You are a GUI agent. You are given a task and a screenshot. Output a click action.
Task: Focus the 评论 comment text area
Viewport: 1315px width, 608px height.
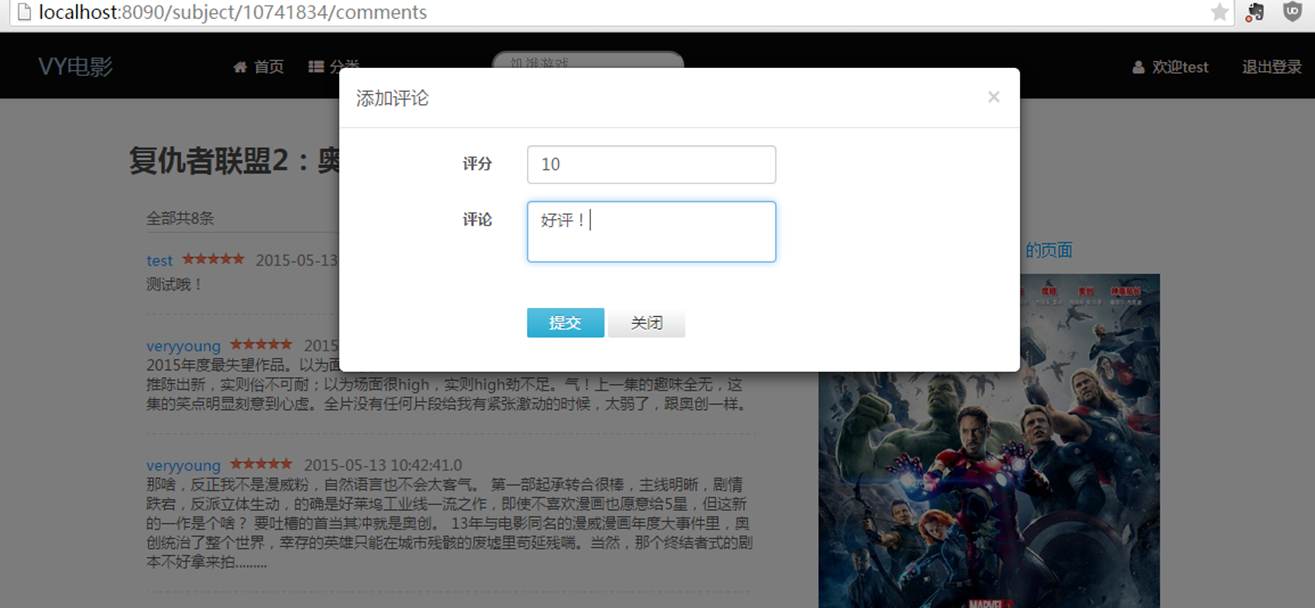tap(651, 232)
